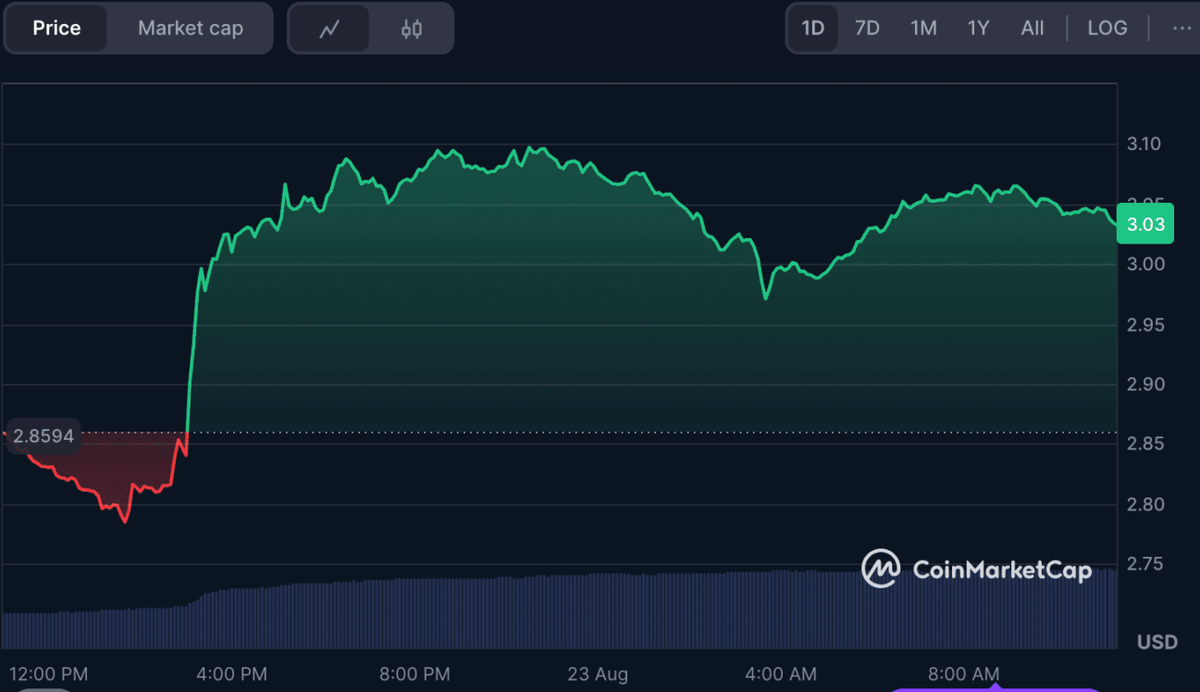The height and width of the screenshot is (692, 1200).
Task: Select the 1D timeframe tab
Action: pyautogui.click(x=813, y=28)
